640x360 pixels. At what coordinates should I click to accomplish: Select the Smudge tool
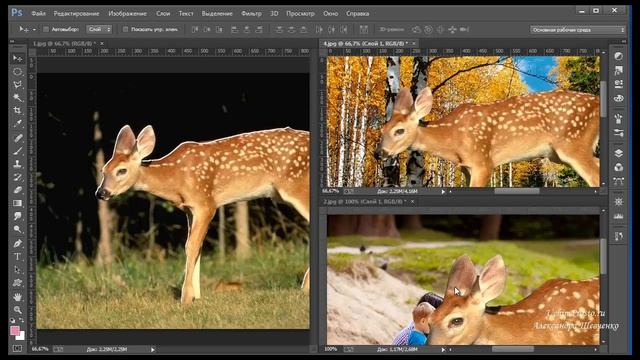click(17, 216)
